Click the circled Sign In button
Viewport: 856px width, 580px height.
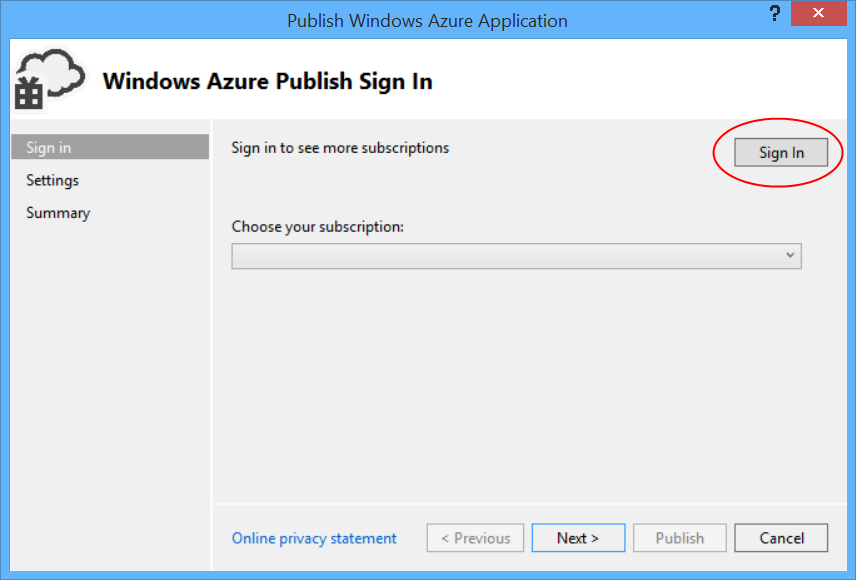[781, 152]
